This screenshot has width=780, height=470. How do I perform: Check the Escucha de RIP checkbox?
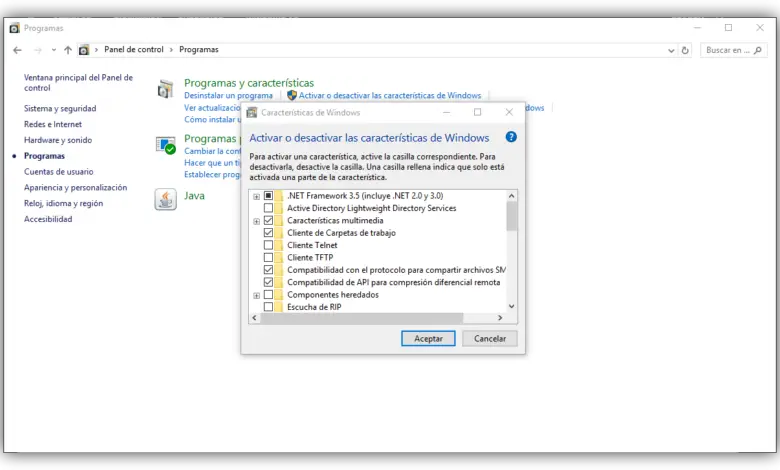tap(268, 307)
